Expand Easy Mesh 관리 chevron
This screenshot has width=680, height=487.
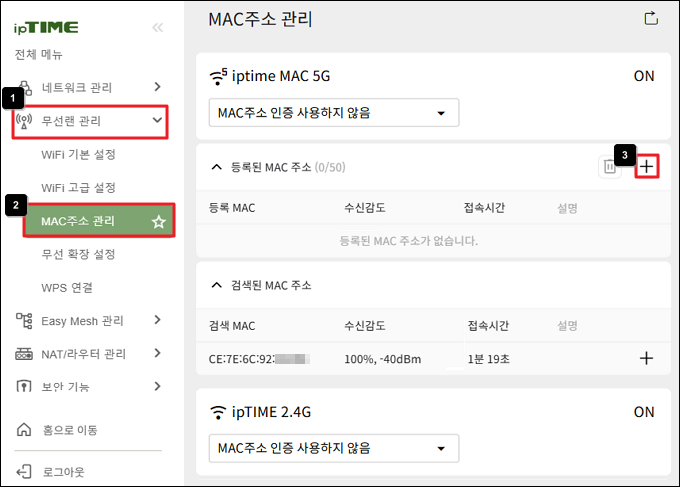[x=157, y=320]
